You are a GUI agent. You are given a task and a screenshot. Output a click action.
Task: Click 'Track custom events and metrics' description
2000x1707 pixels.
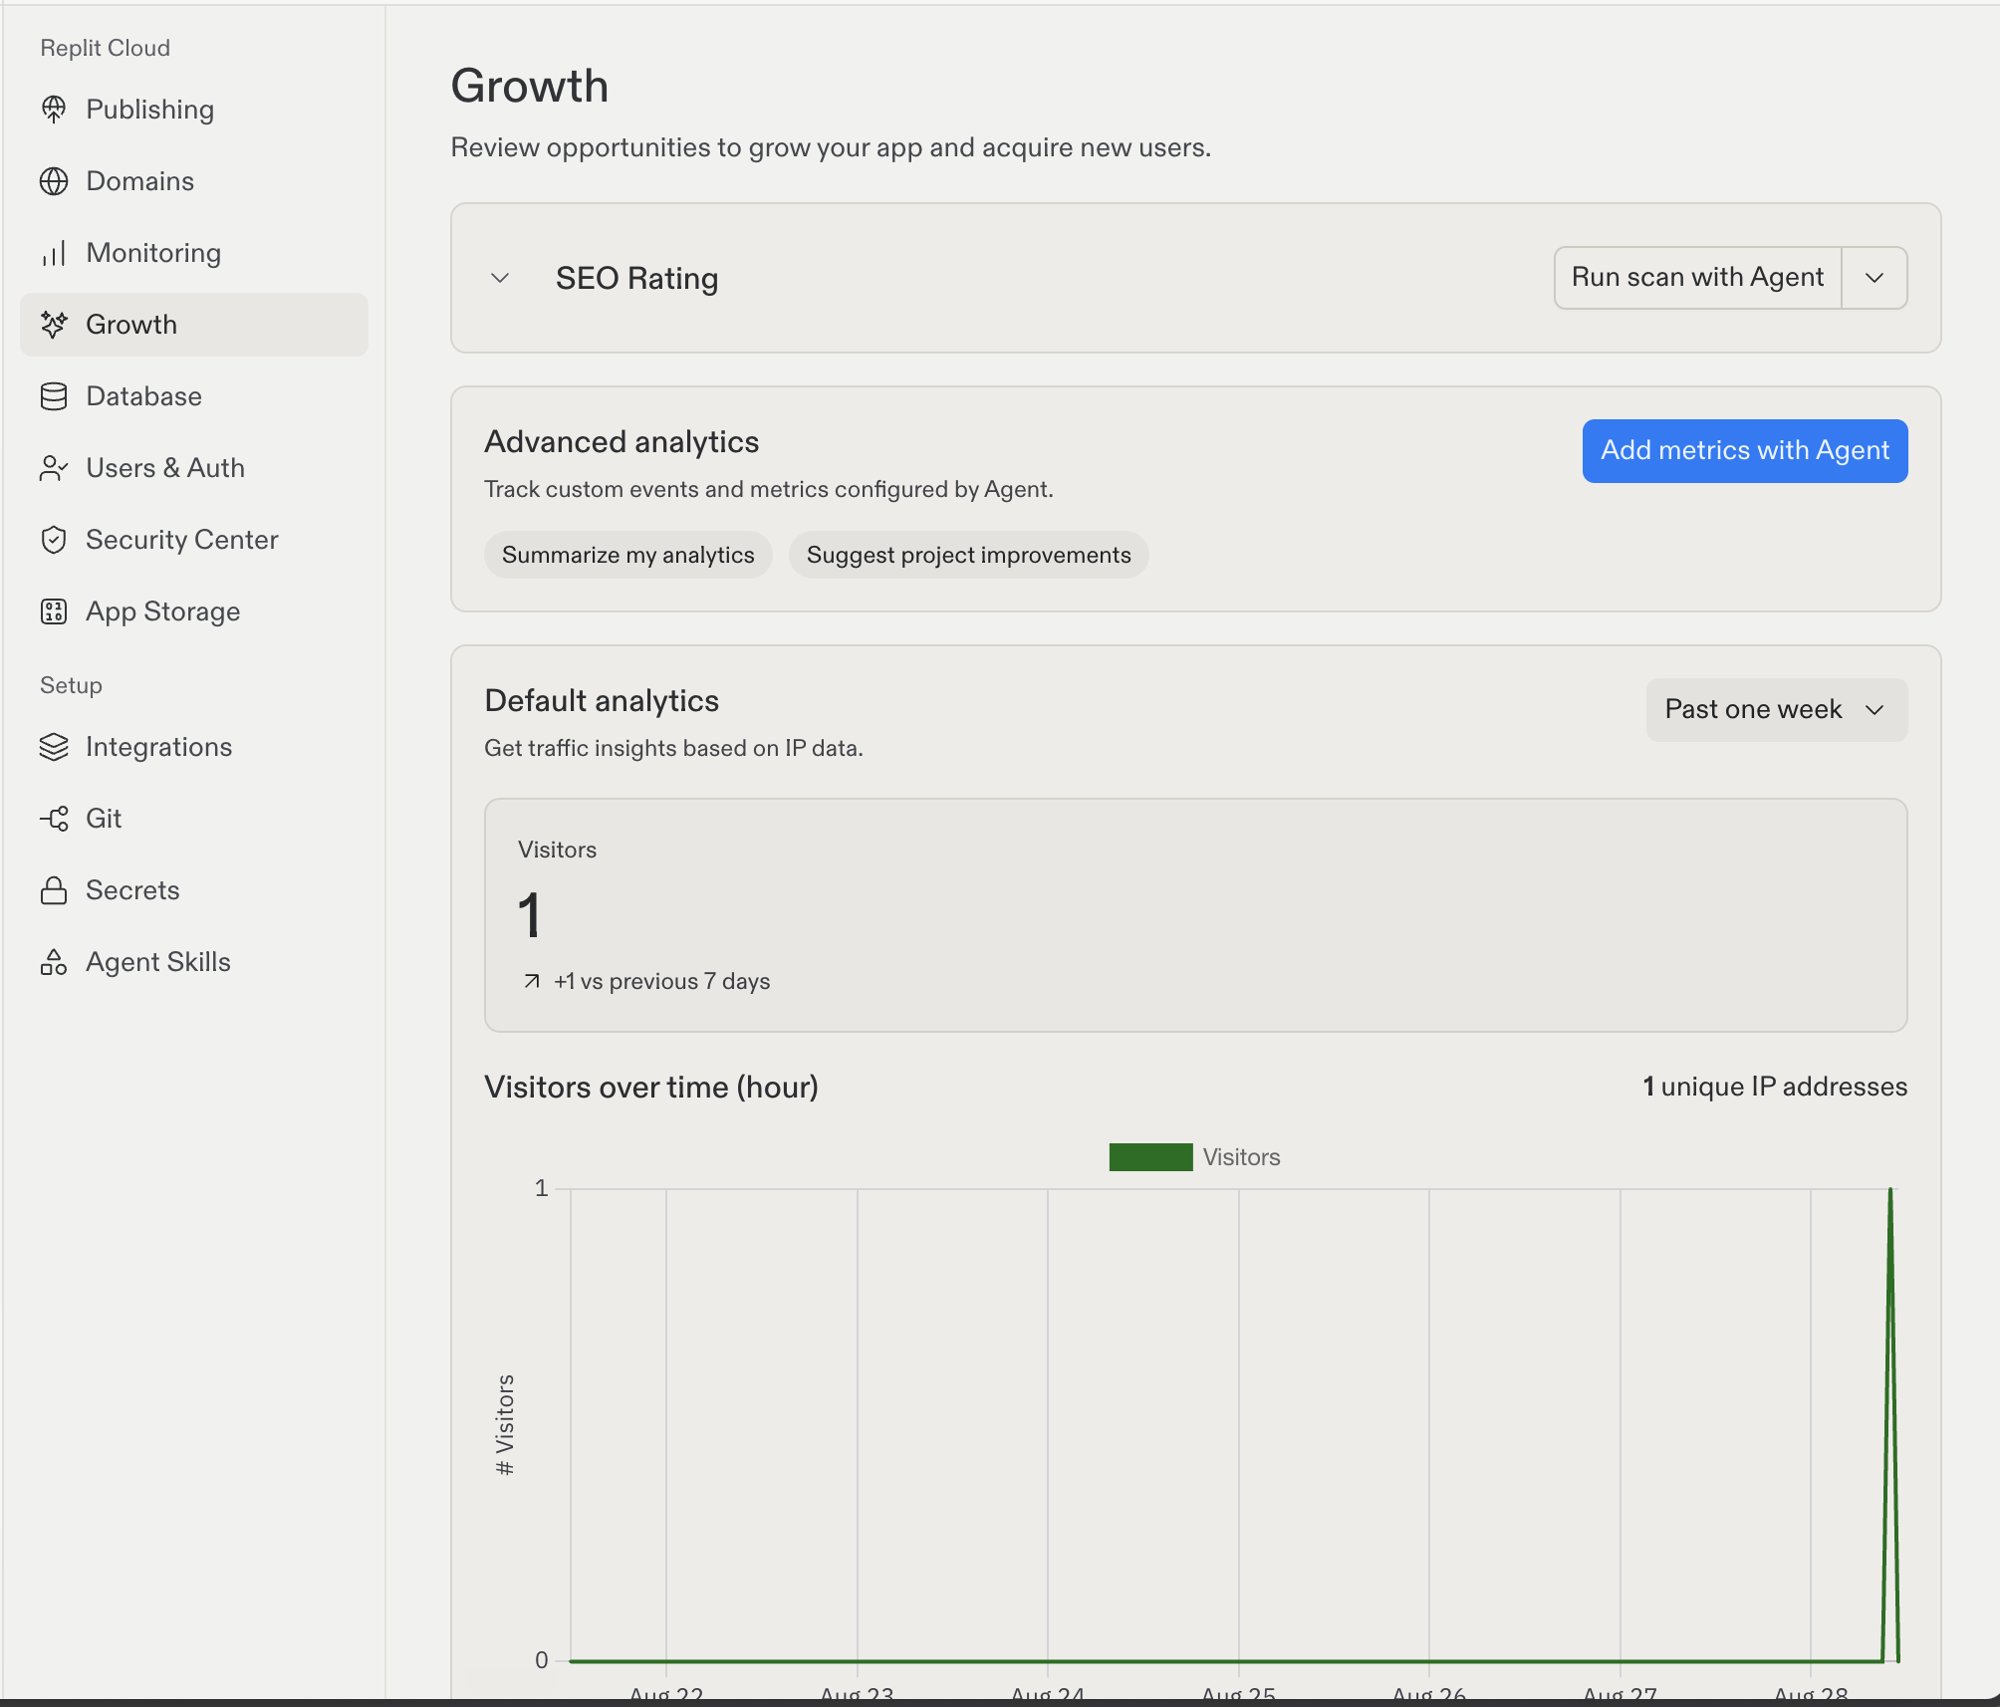pyautogui.click(x=768, y=490)
